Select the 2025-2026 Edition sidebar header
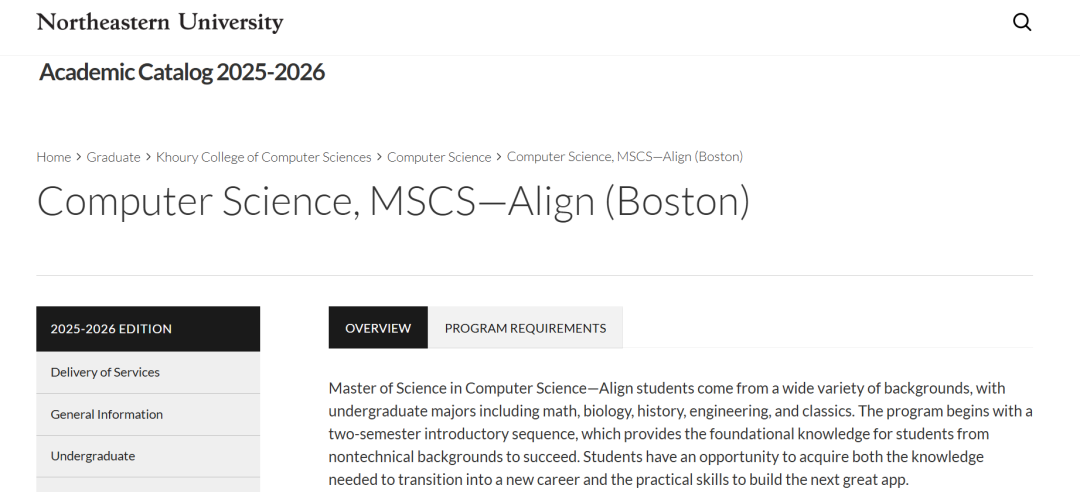Viewport: 1080px width, 492px height. (148, 329)
